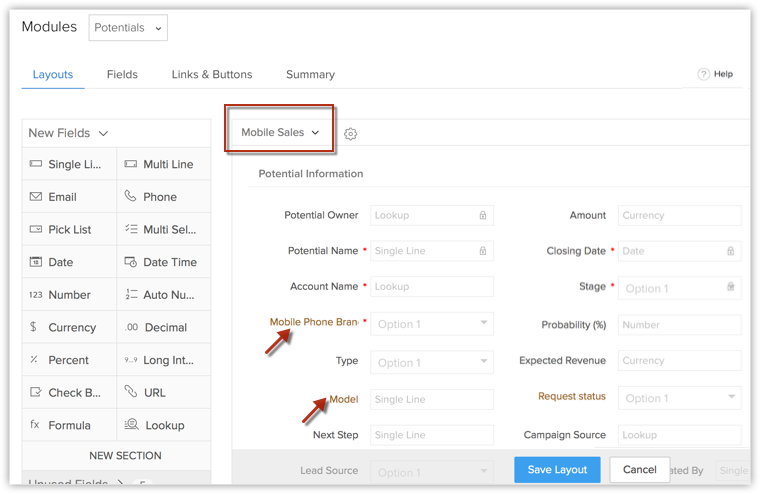Open the Potentials module dropdown
760x494 pixels.
coord(128,28)
